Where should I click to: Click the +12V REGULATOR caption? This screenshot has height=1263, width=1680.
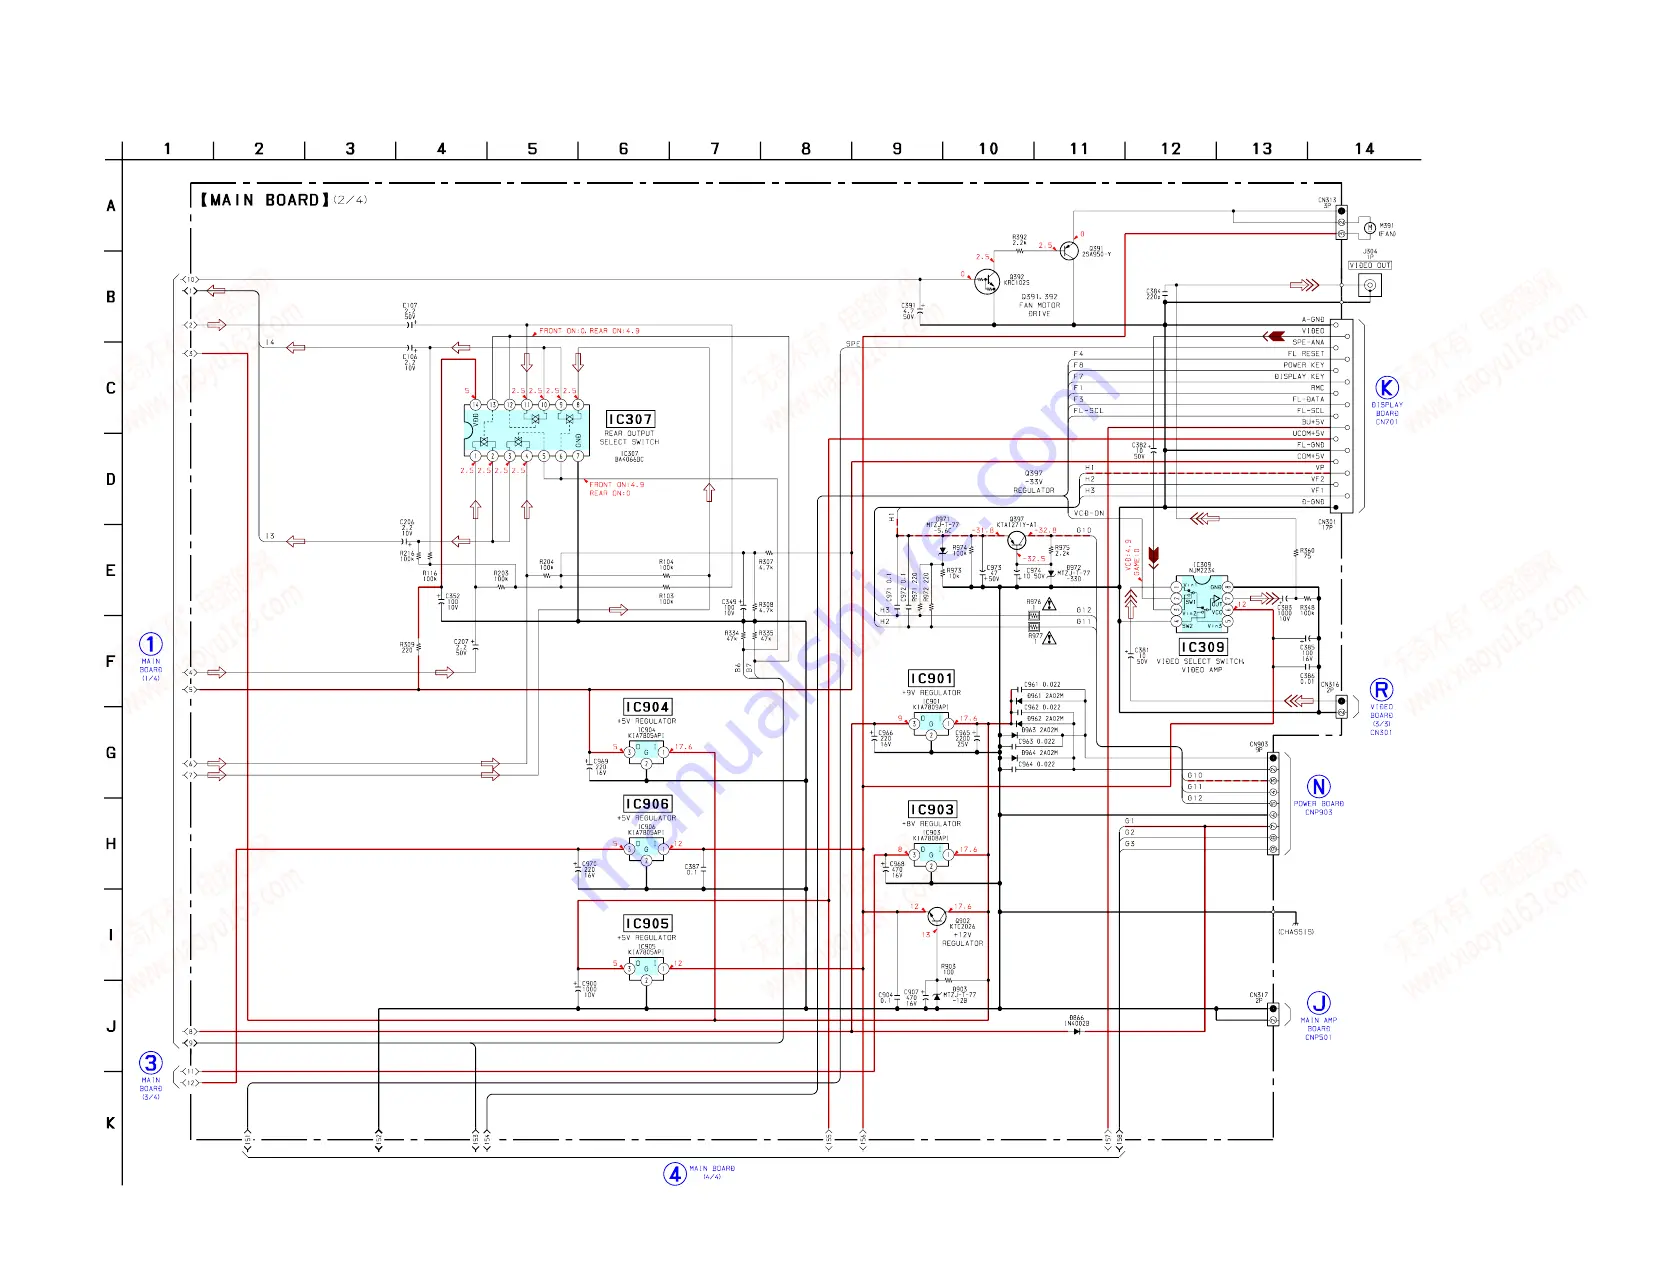coord(962,939)
